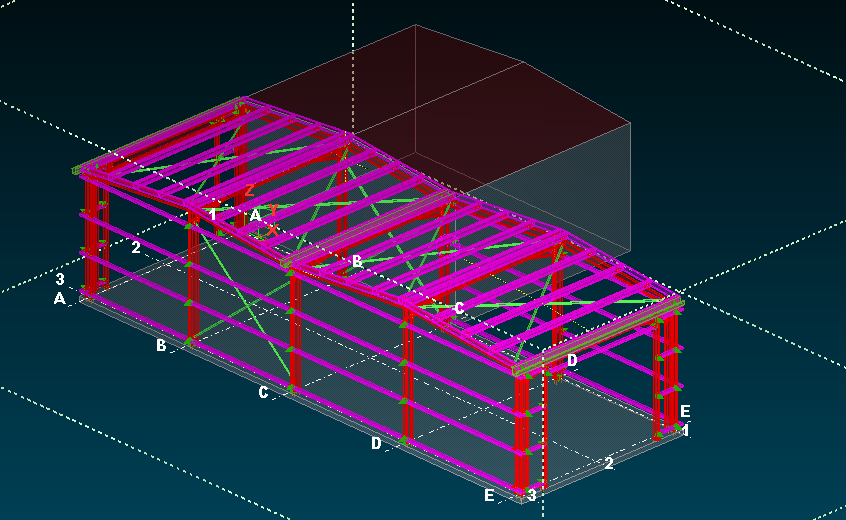Click grid label D below the front wall
Viewport: 846px width, 520px height.
point(376,443)
